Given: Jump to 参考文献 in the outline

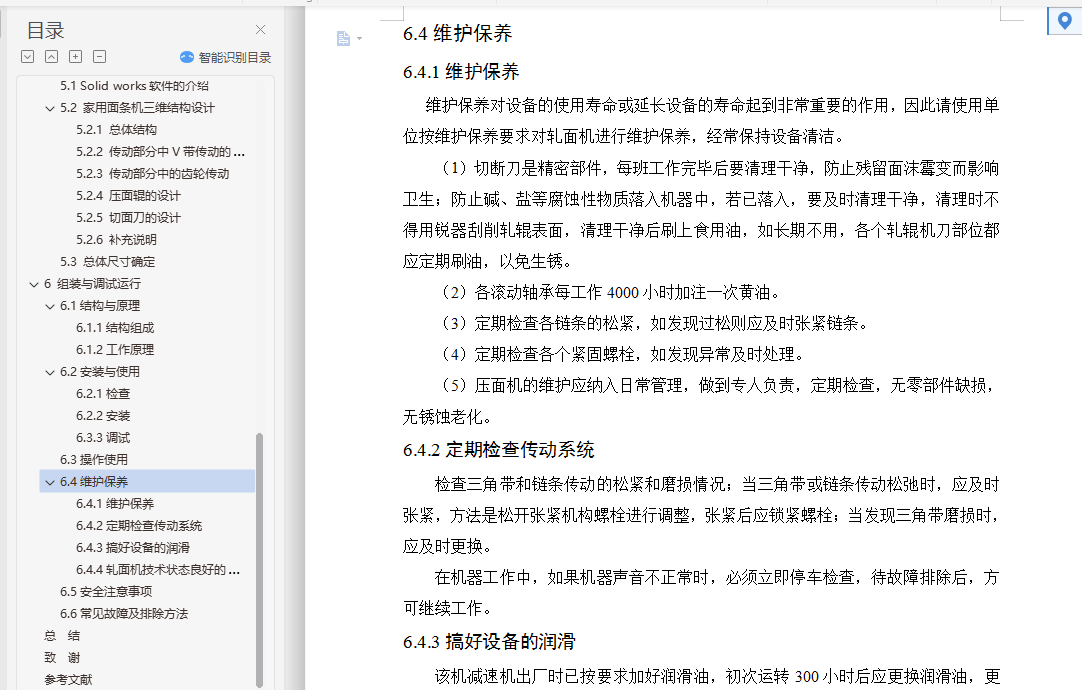Looking at the screenshot, I should tap(68, 680).
